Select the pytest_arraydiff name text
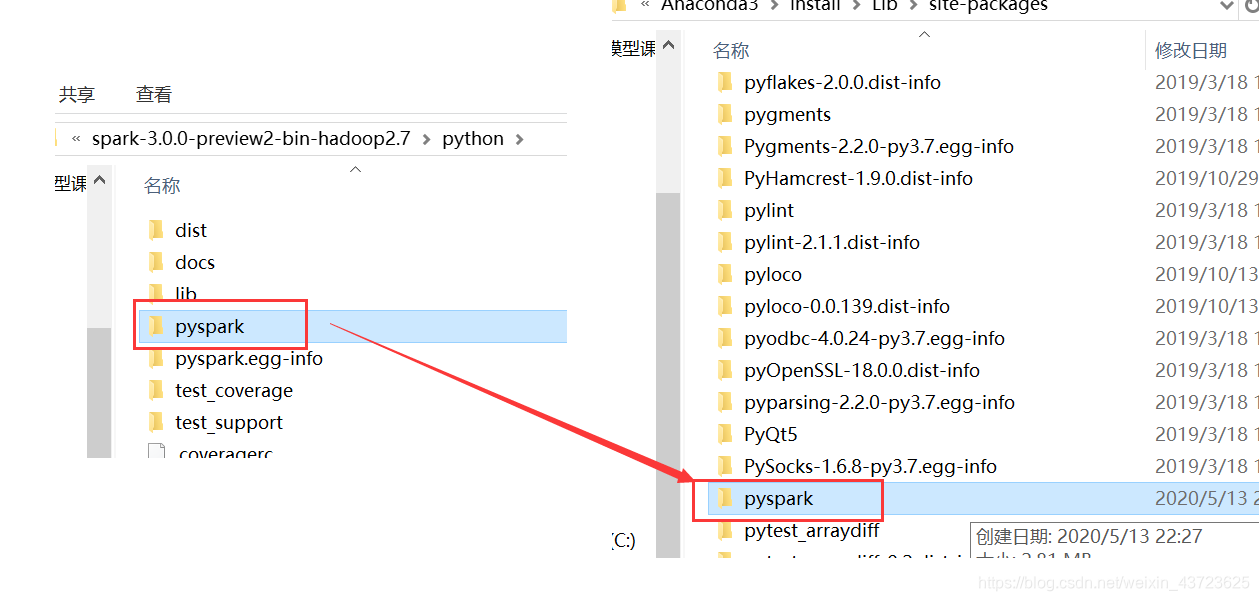 [x=812, y=530]
